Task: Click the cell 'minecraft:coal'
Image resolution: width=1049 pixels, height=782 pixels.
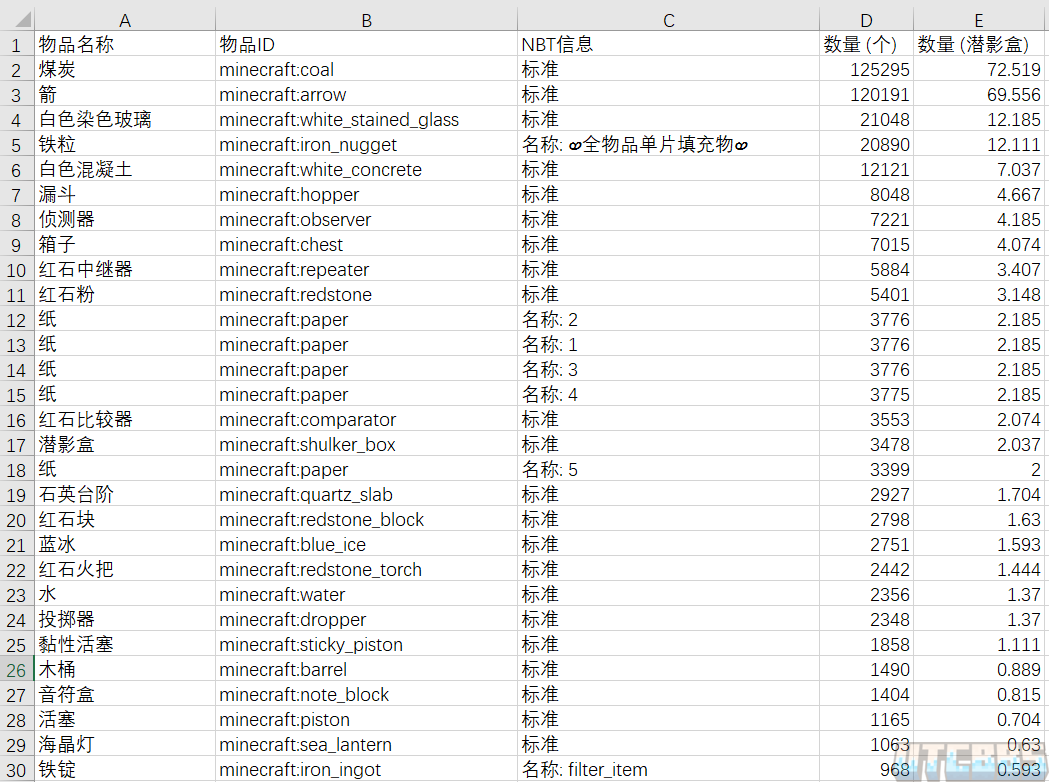Action: (366, 69)
